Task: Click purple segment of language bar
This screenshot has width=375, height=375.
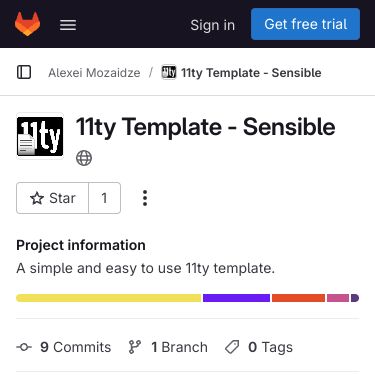Action: (x=236, y=298)
